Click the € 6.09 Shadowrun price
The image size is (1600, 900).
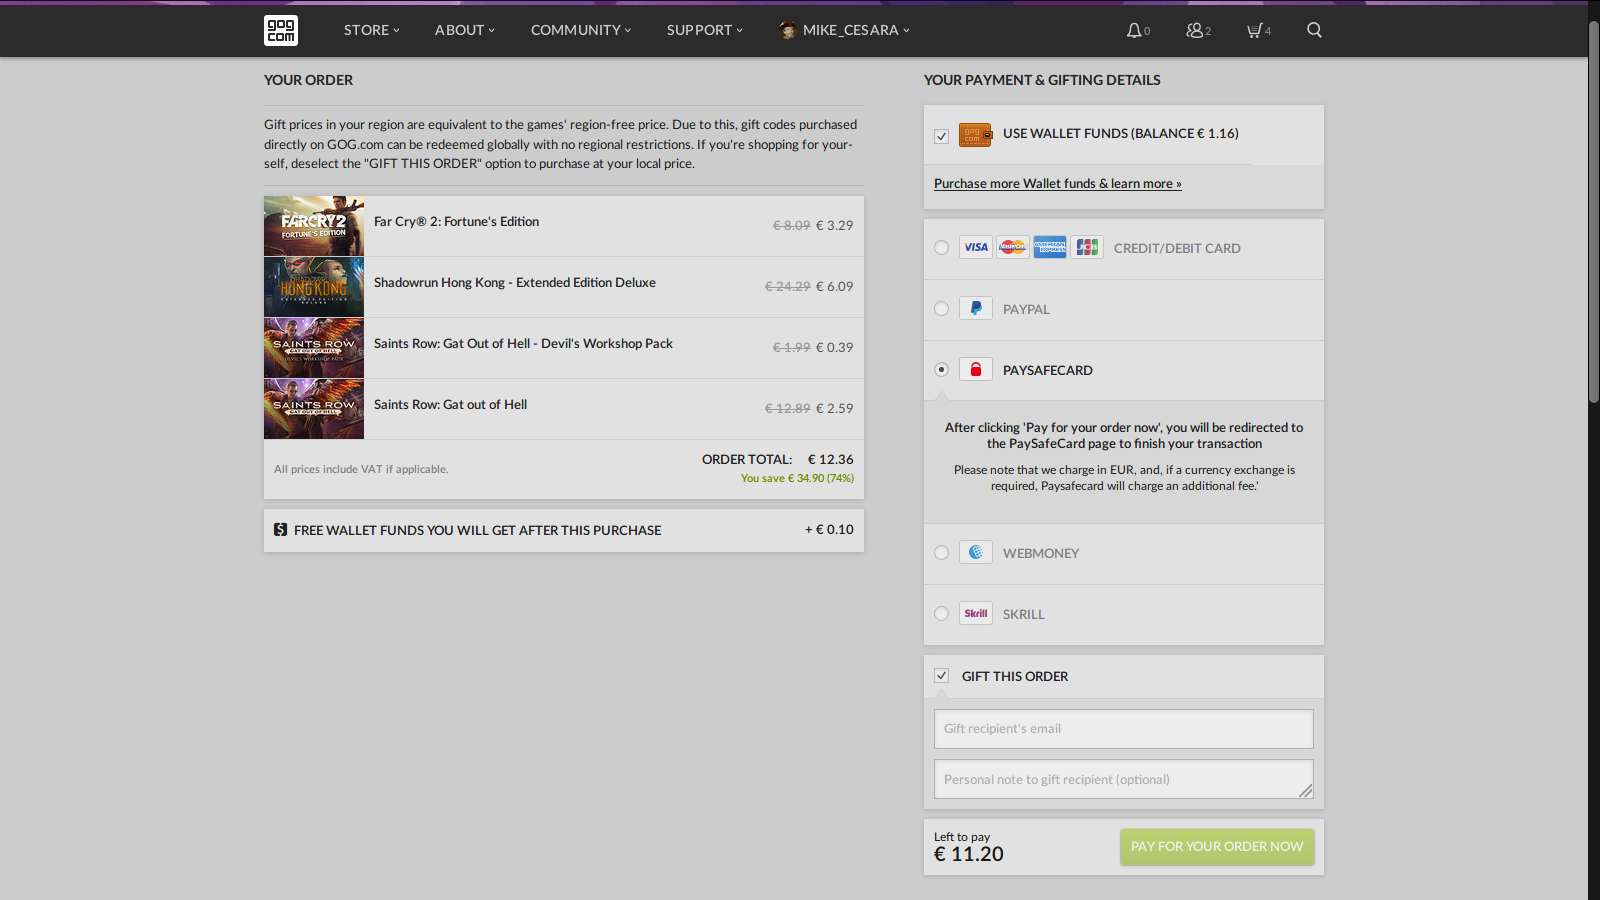(x=835, y=287)
